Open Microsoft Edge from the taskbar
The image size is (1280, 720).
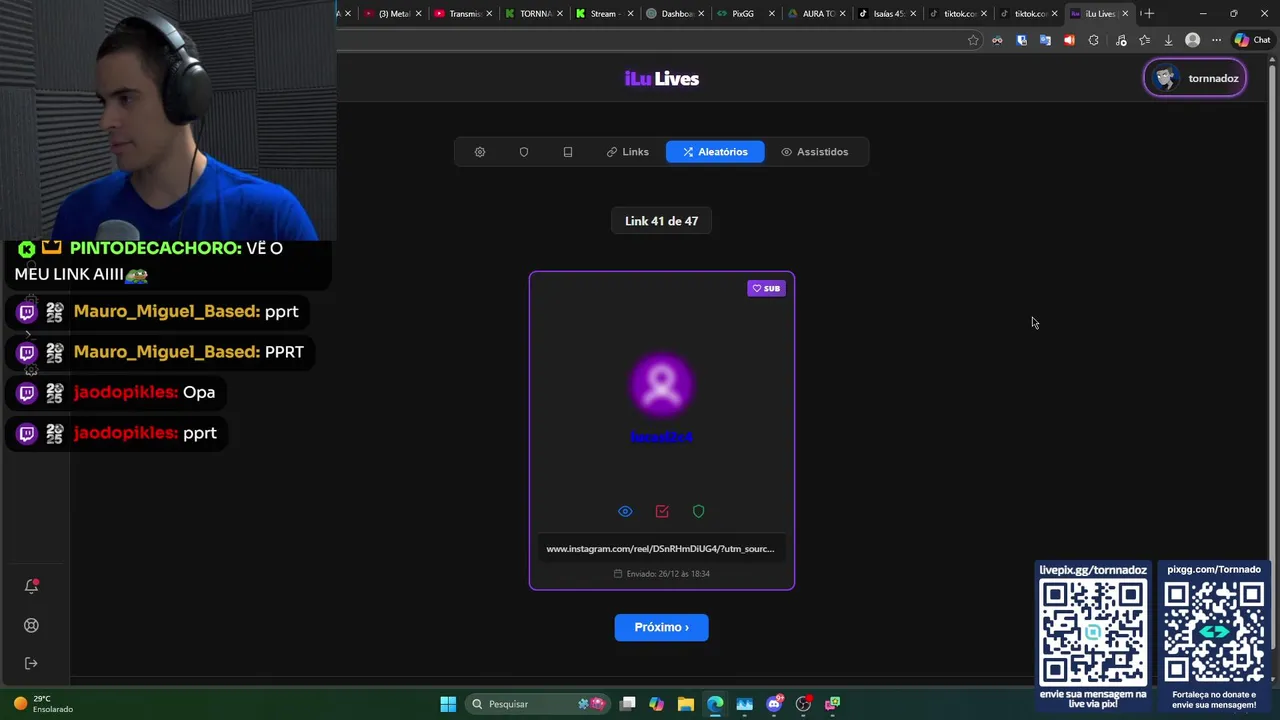click(x=715, y=704)
